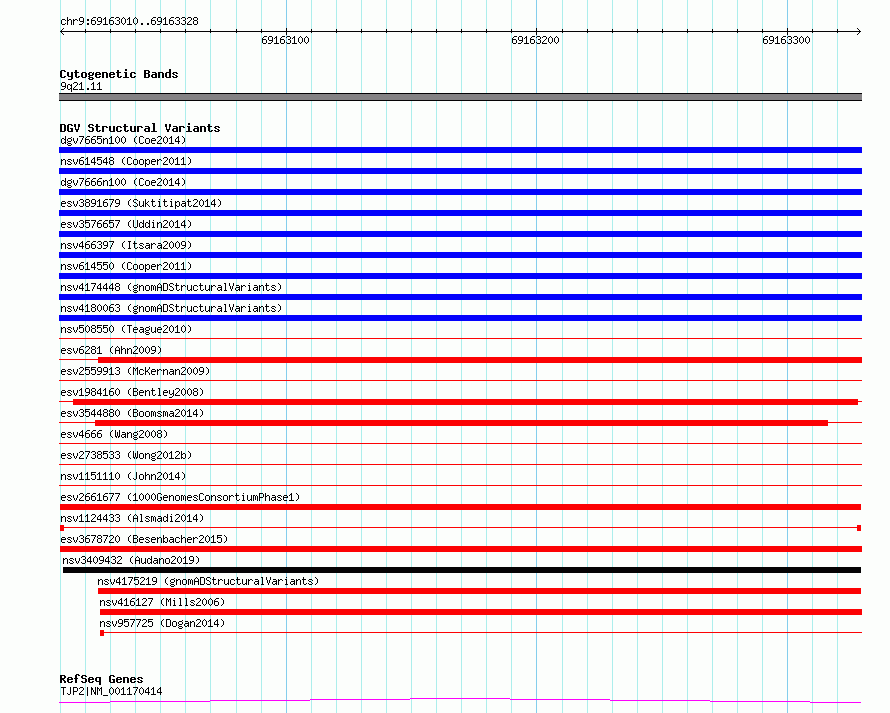Click the thin red line under nsv508550

point(460,339)
